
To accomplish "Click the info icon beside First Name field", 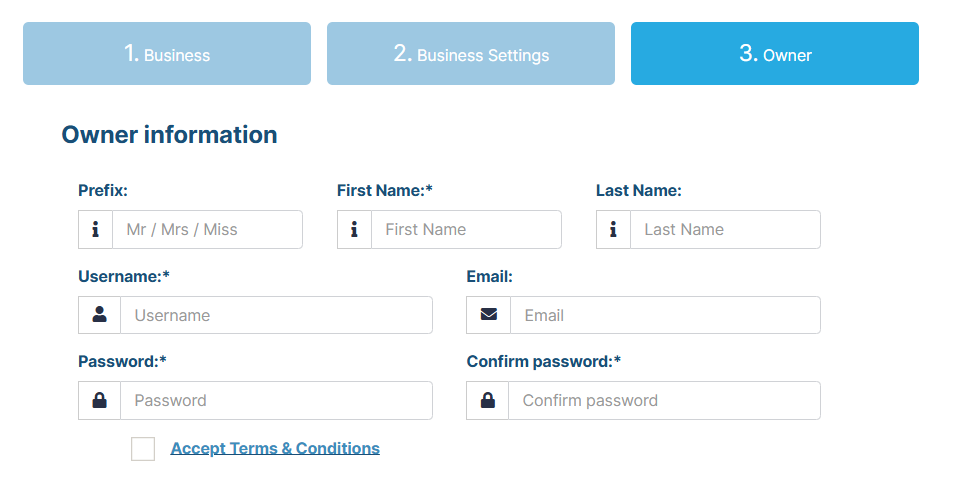I will click(x=355, y=230).
